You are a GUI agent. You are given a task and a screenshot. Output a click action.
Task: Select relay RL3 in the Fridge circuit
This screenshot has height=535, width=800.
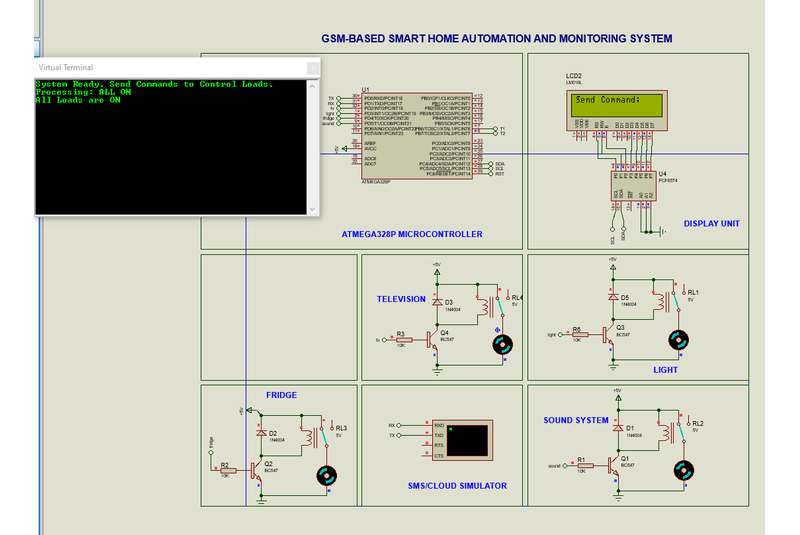pyautogui.click(x=315, y=437)
